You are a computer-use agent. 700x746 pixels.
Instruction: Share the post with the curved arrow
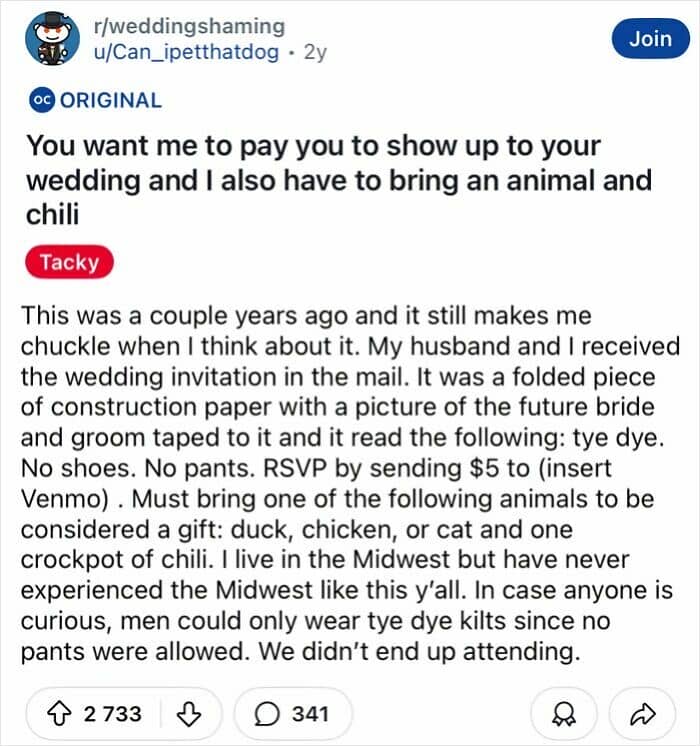coord(642,714)
